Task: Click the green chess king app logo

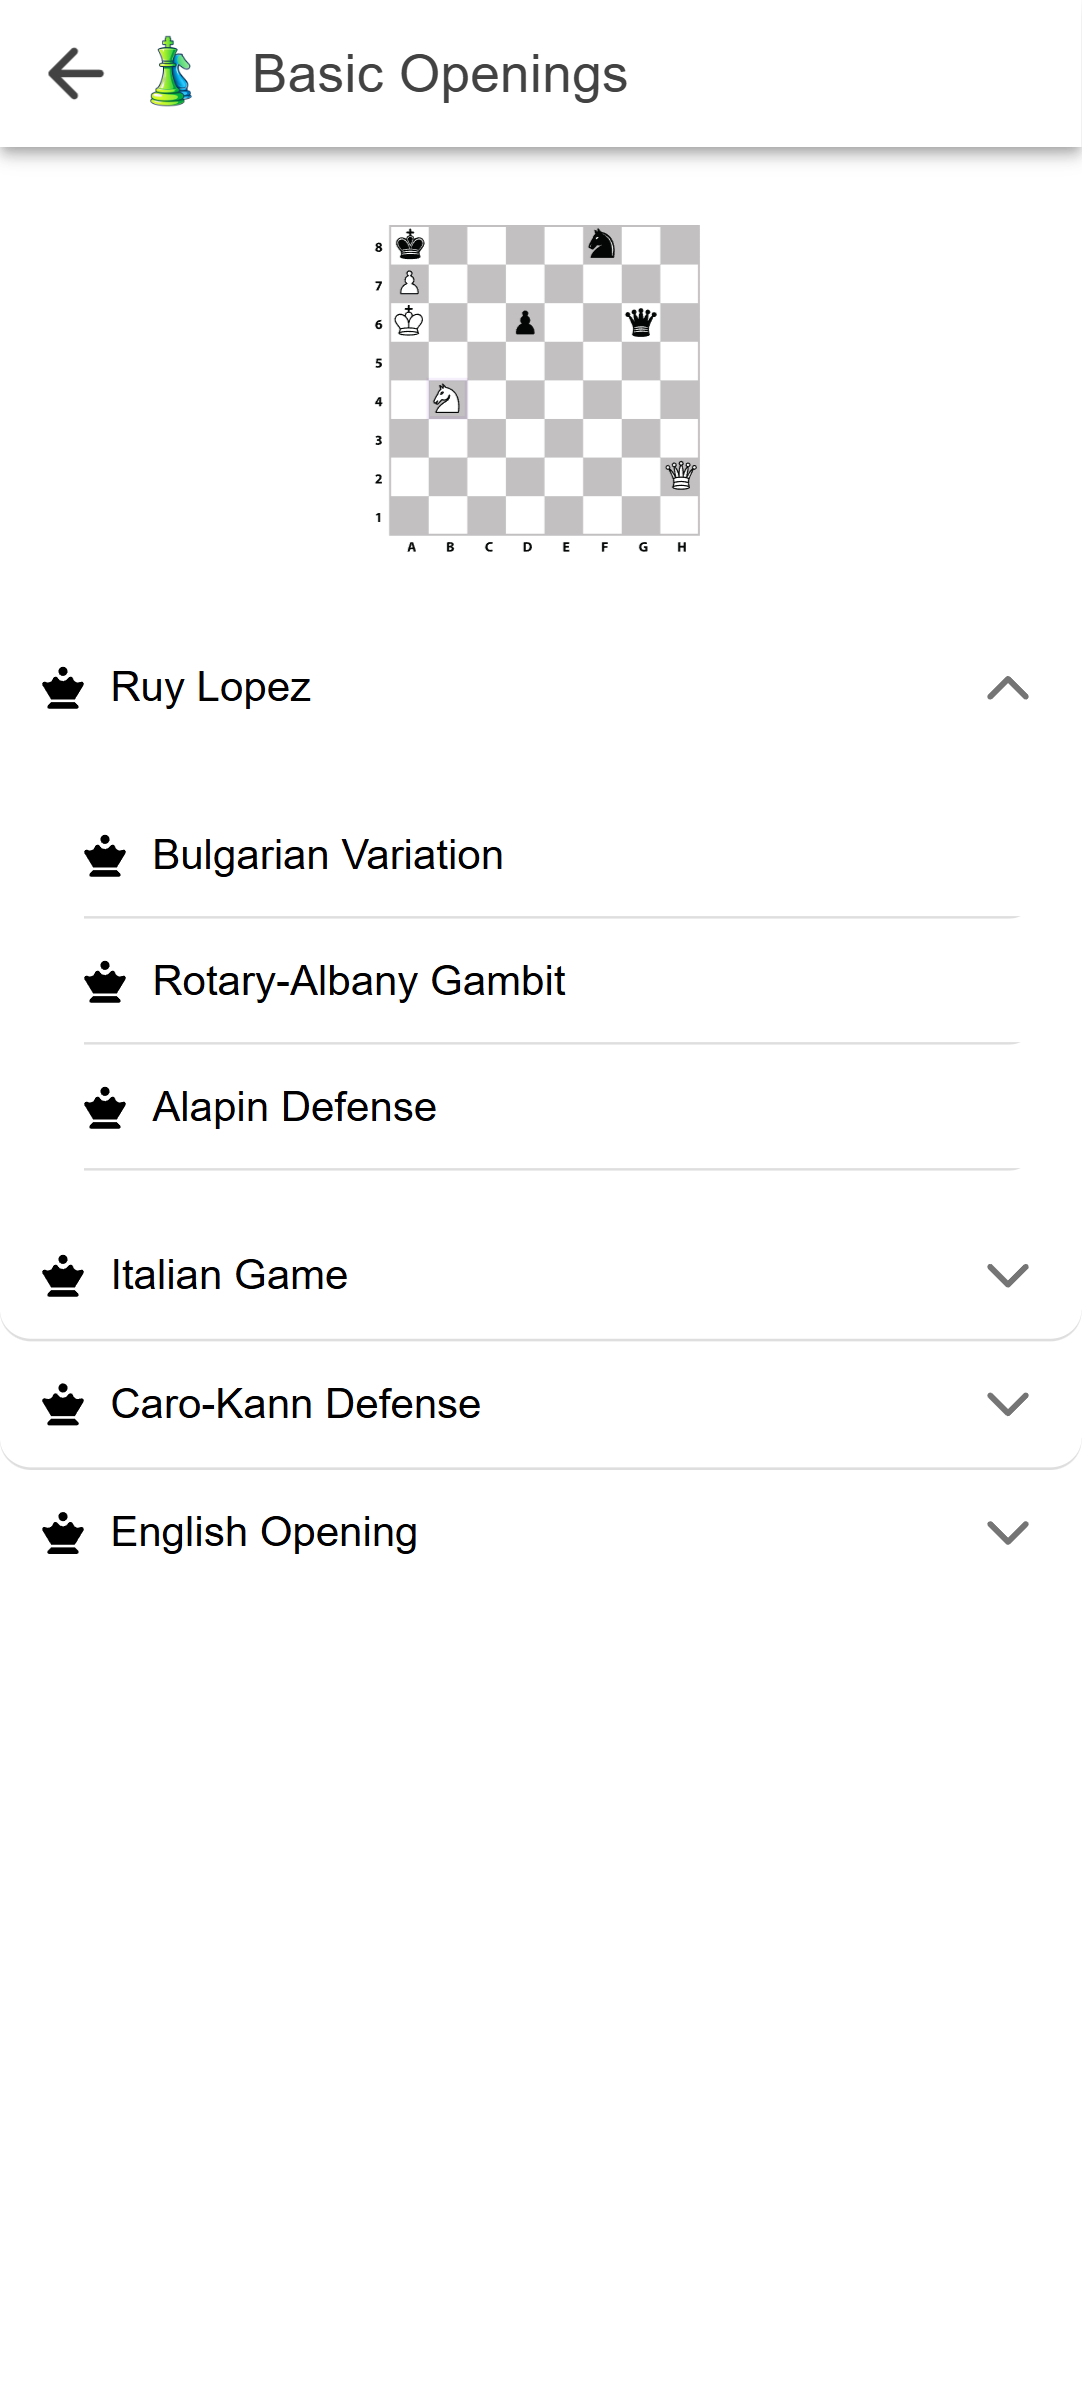Action: click(171, 72)
